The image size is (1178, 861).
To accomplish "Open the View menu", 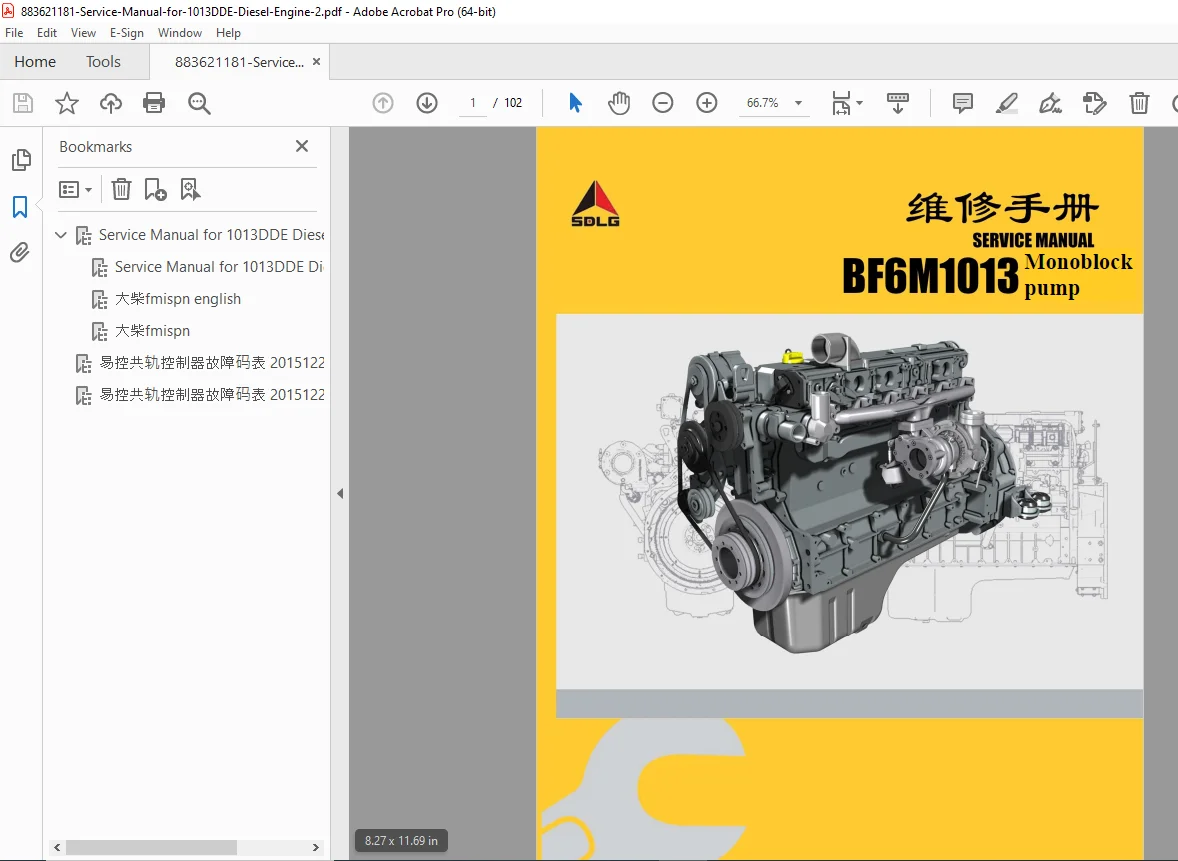I will tap(83, 33).
